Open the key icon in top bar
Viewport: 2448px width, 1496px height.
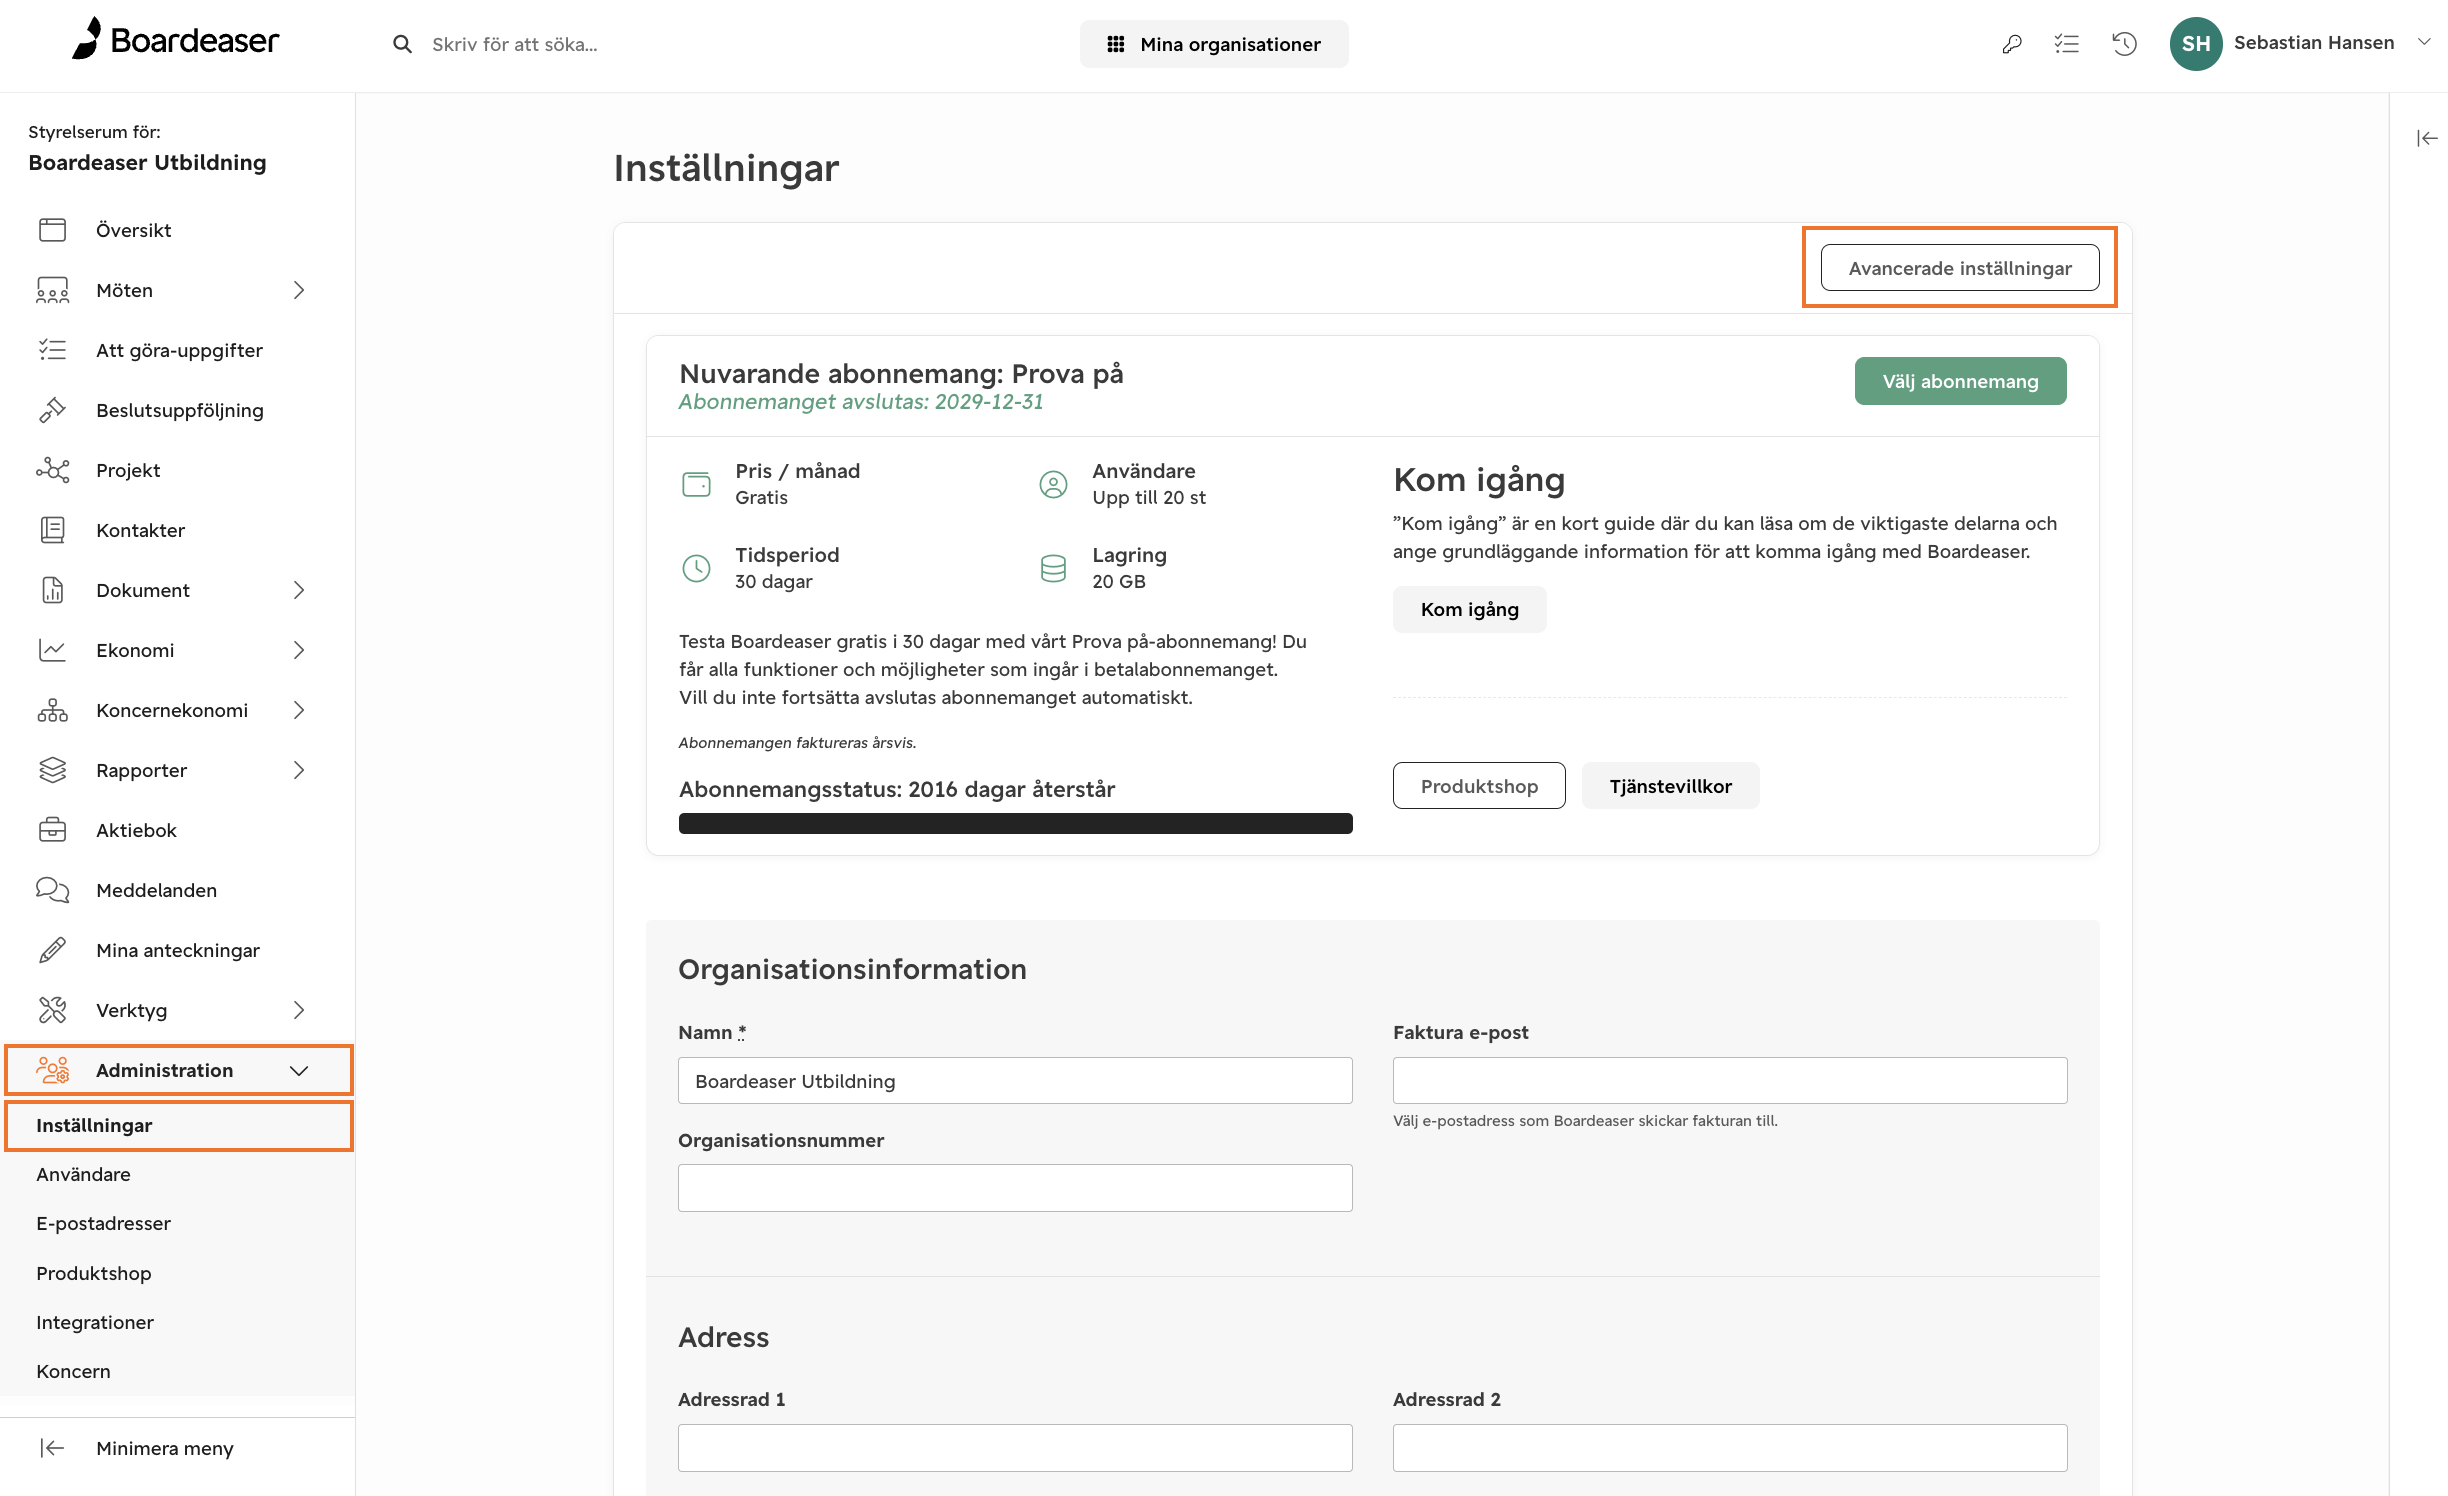[x=2012, y=44]
